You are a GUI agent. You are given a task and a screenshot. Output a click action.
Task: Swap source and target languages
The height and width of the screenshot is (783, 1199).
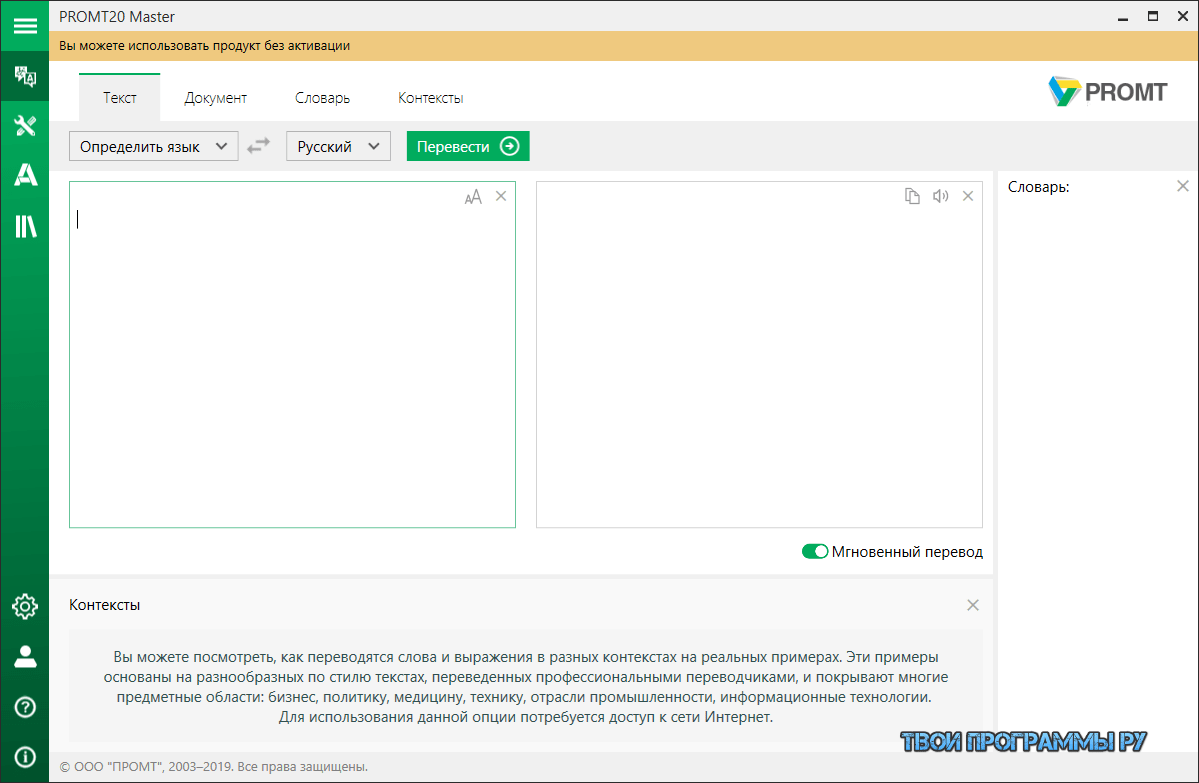[258, 145]
